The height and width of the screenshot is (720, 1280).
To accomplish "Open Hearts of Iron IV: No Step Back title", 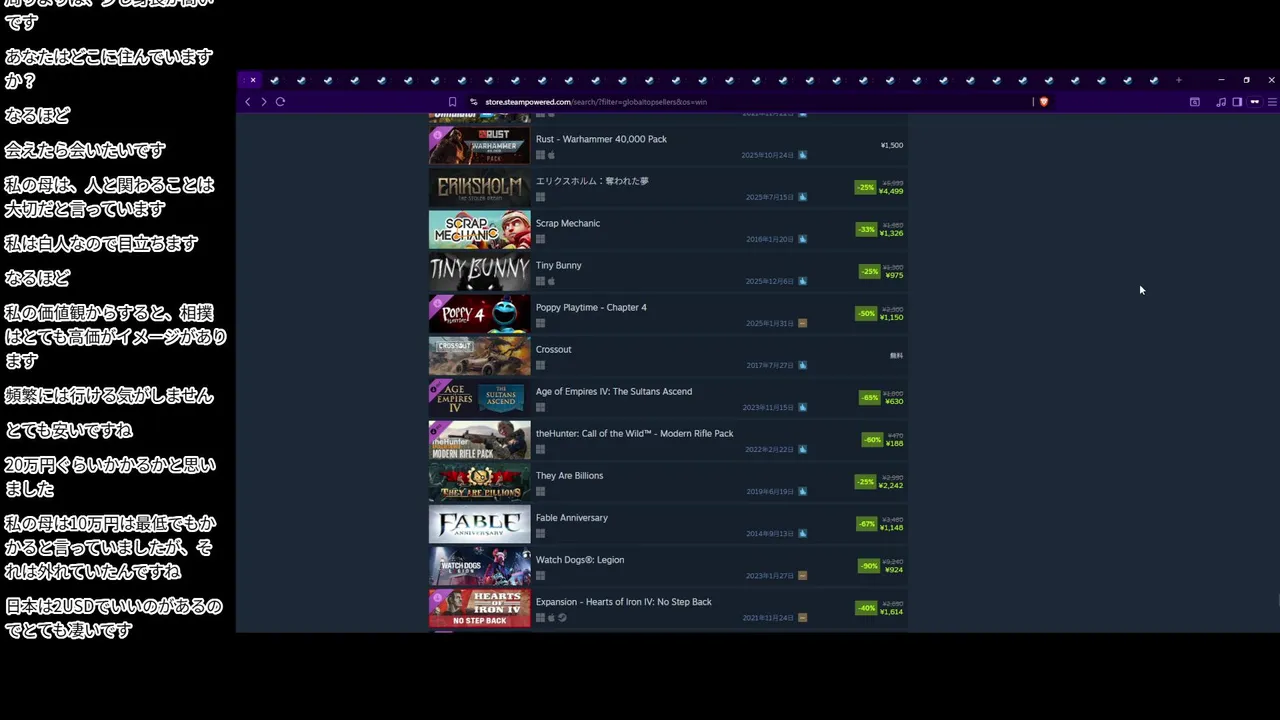I will pos(624,601).
